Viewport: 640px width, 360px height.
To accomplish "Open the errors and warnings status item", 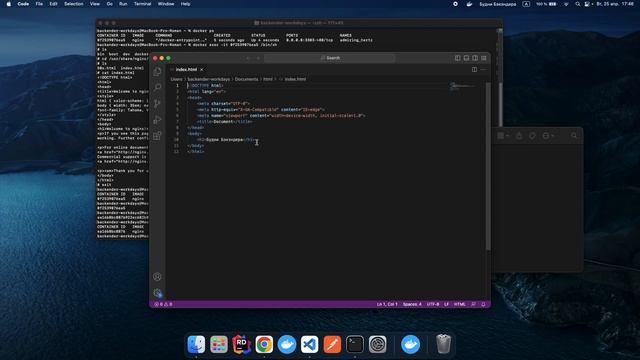I will (163, 304).
